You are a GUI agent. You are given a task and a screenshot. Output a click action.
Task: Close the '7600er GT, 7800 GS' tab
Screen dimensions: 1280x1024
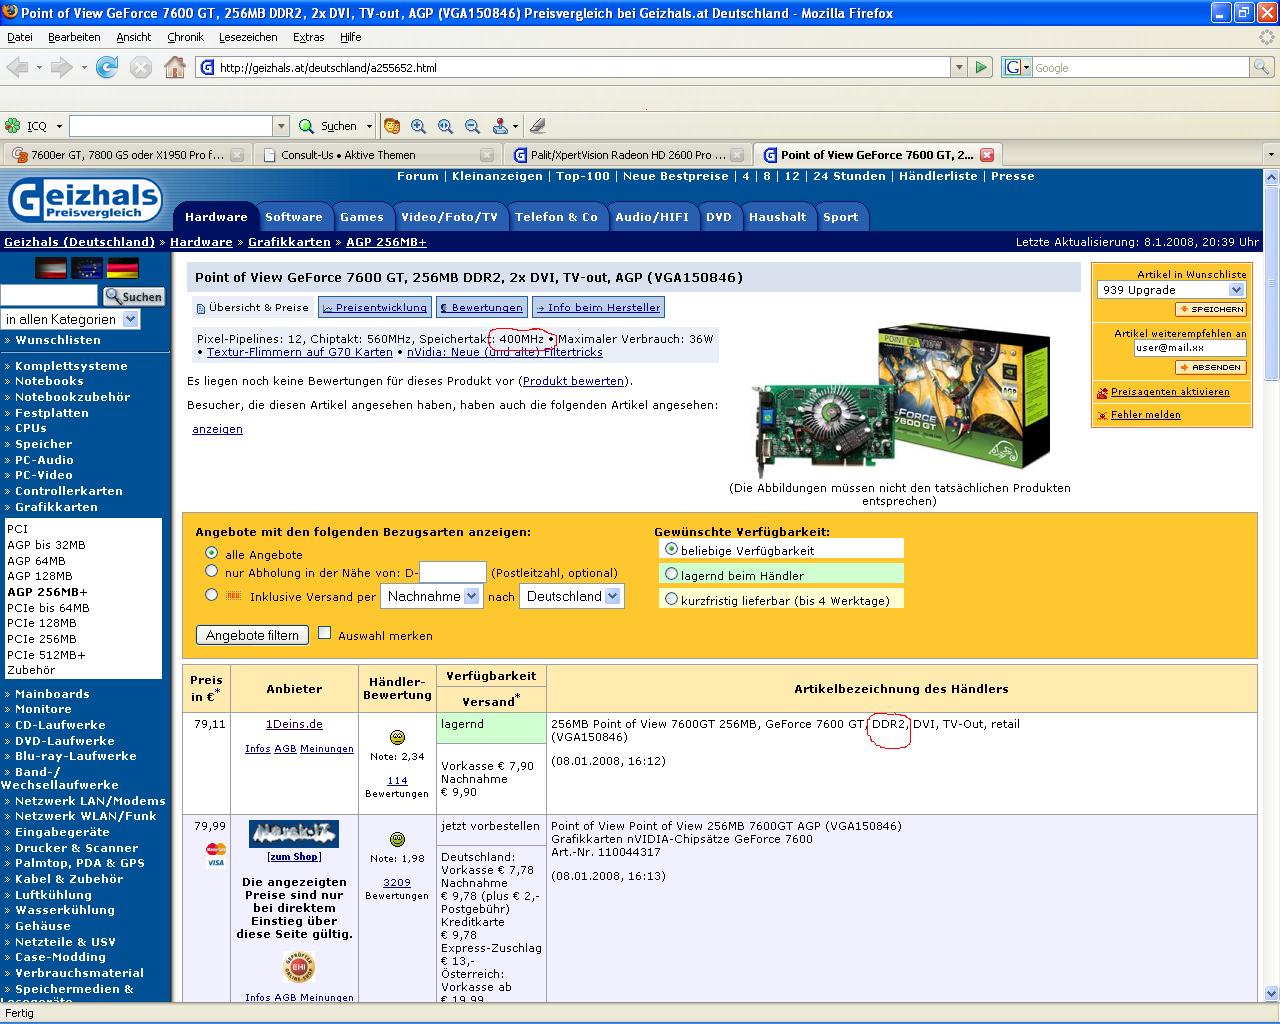237,155
